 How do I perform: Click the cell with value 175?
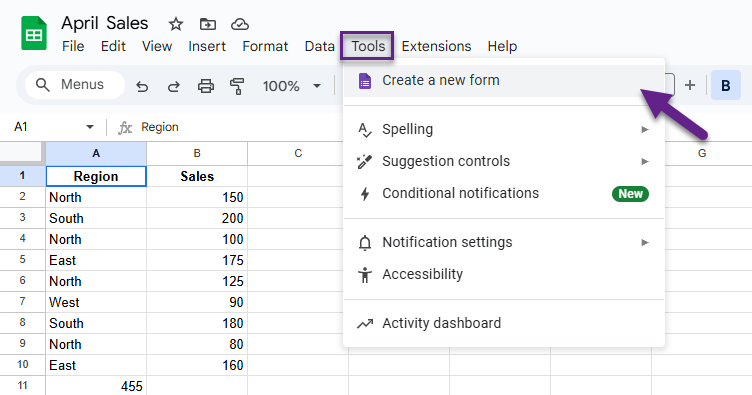point(197,260)
